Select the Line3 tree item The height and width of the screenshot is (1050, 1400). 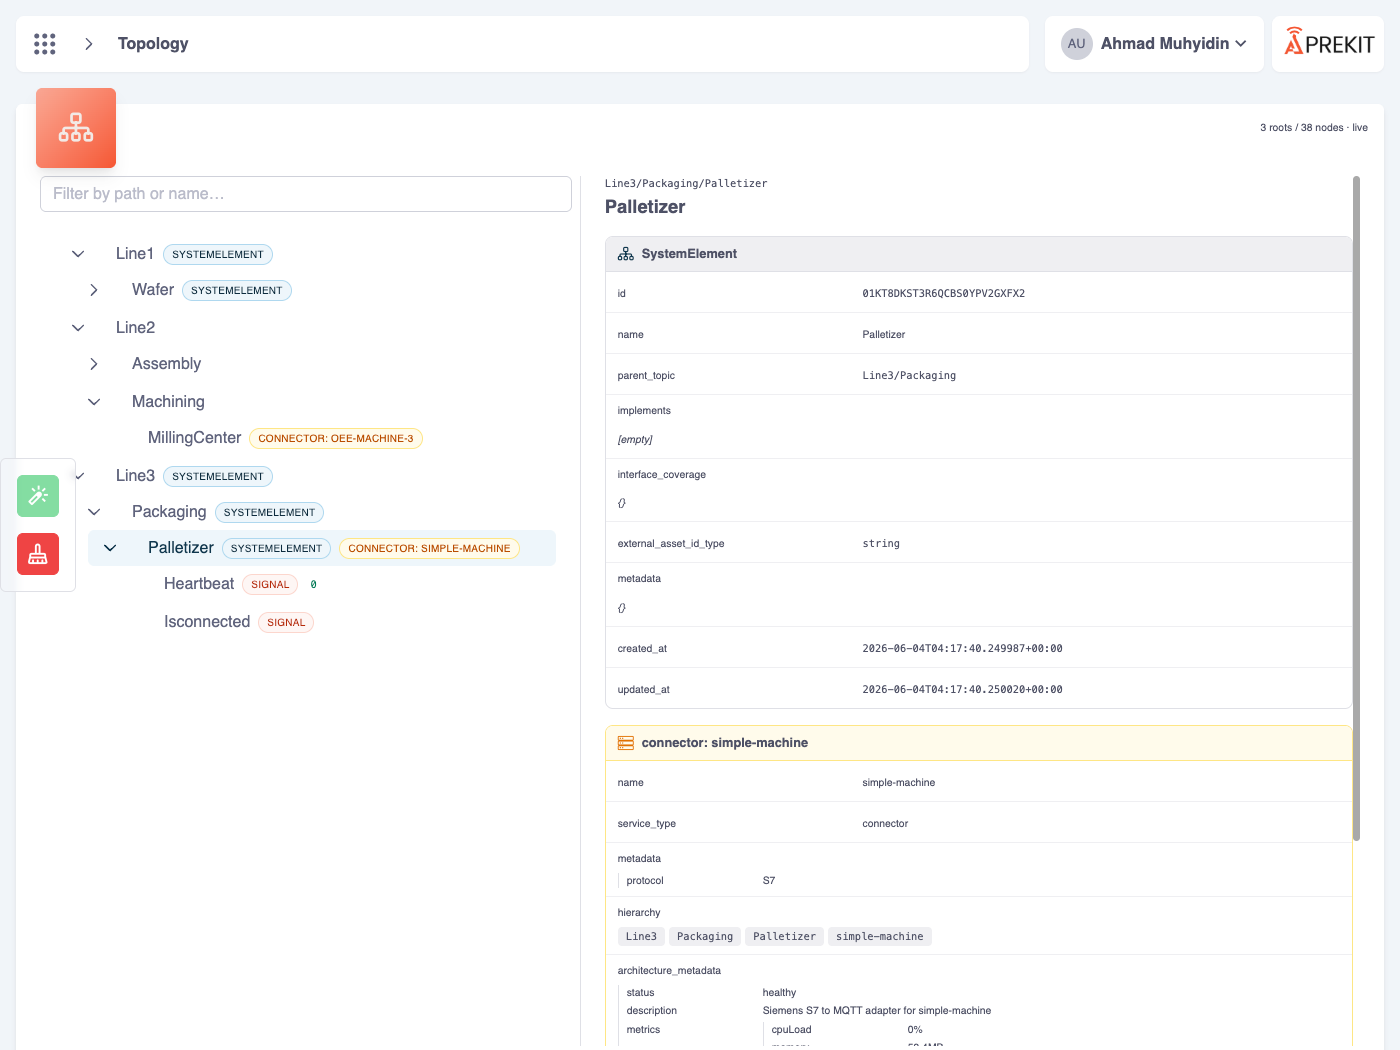135,476
